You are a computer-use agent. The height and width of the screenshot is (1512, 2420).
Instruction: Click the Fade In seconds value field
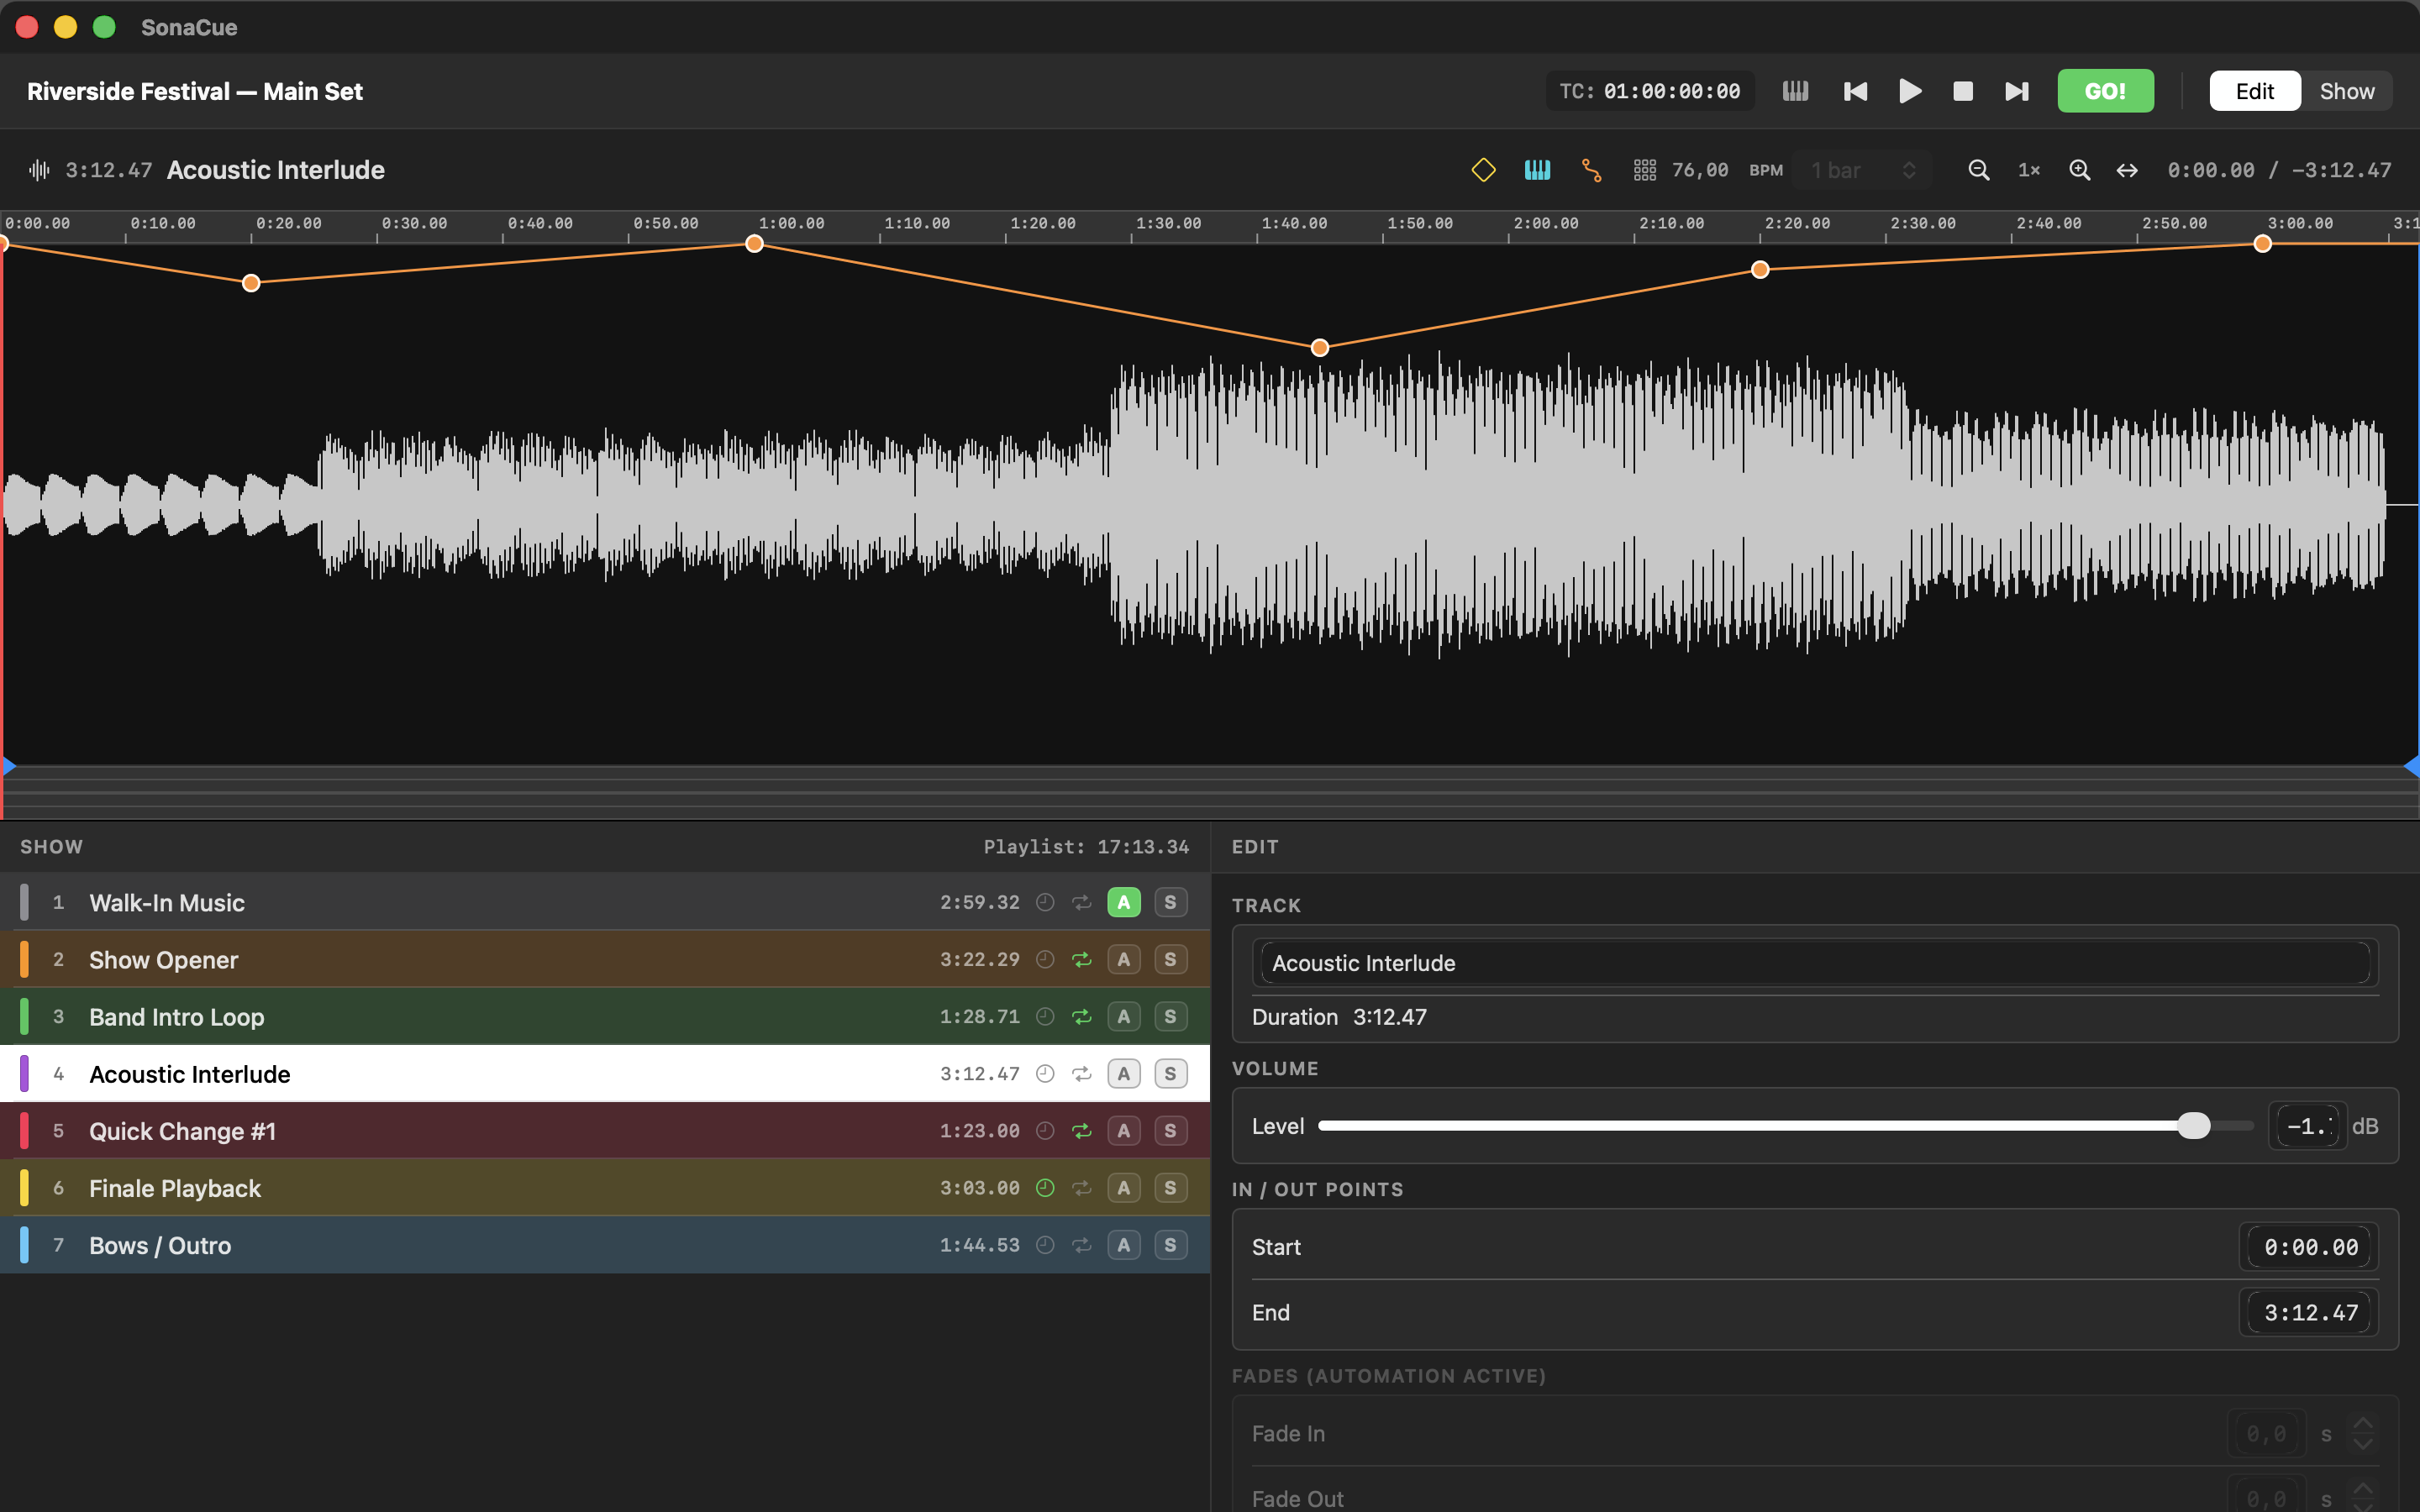[2266, 1434]
